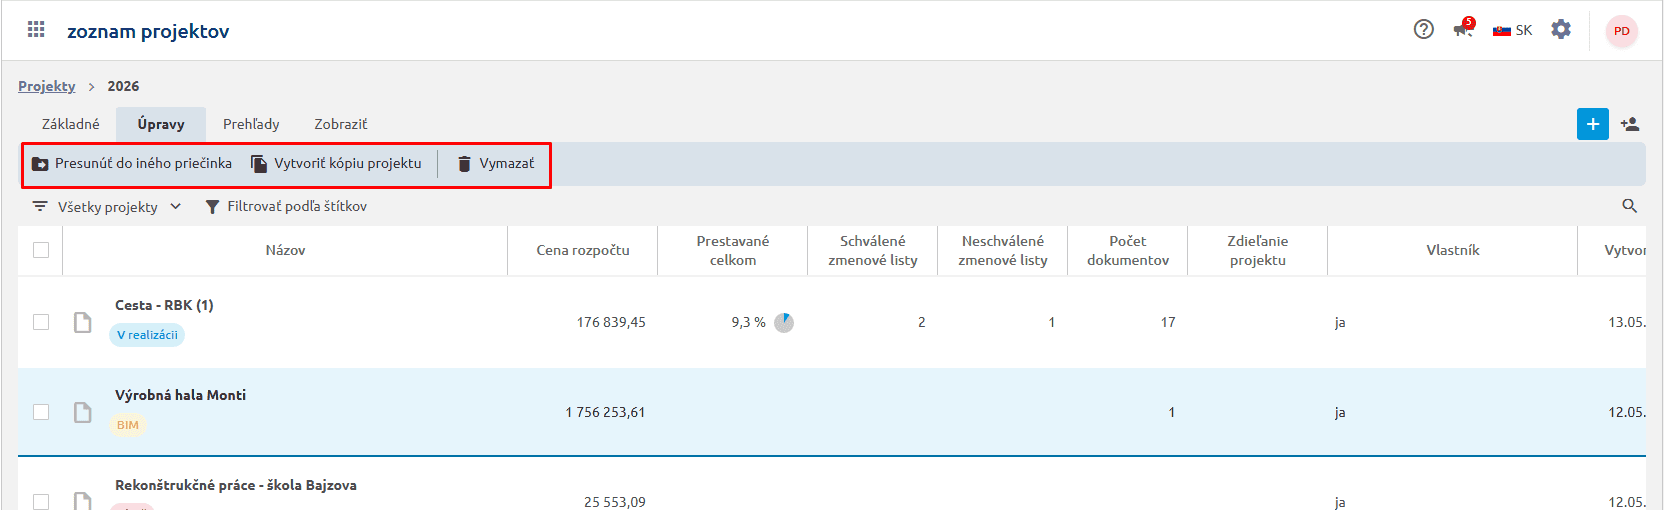Image resolution: width=1664 pixels, height=510 pixels.
Task: Click the blue plus add project button
Action: pyautogui.click(x=1593, y=124)
